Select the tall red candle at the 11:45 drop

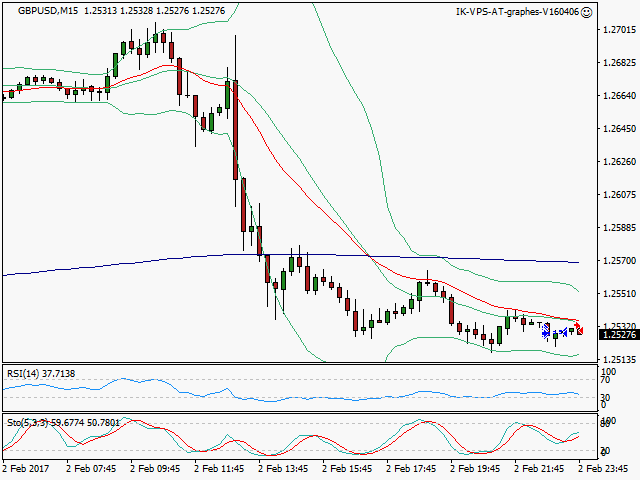coord(235,130)
